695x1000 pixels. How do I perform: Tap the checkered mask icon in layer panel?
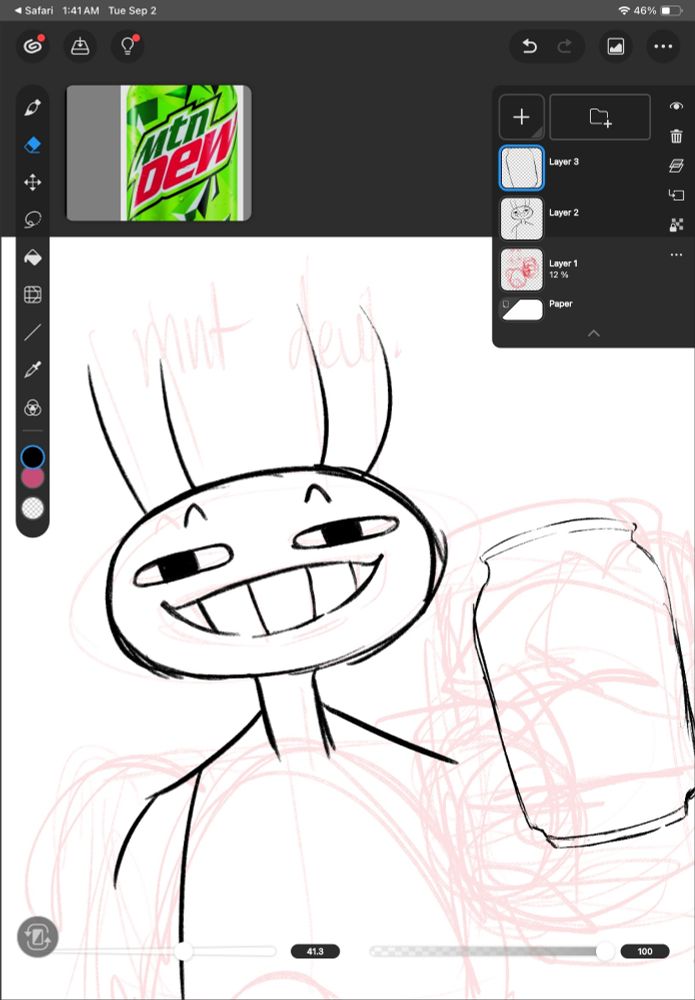click(x=677, y=224)
